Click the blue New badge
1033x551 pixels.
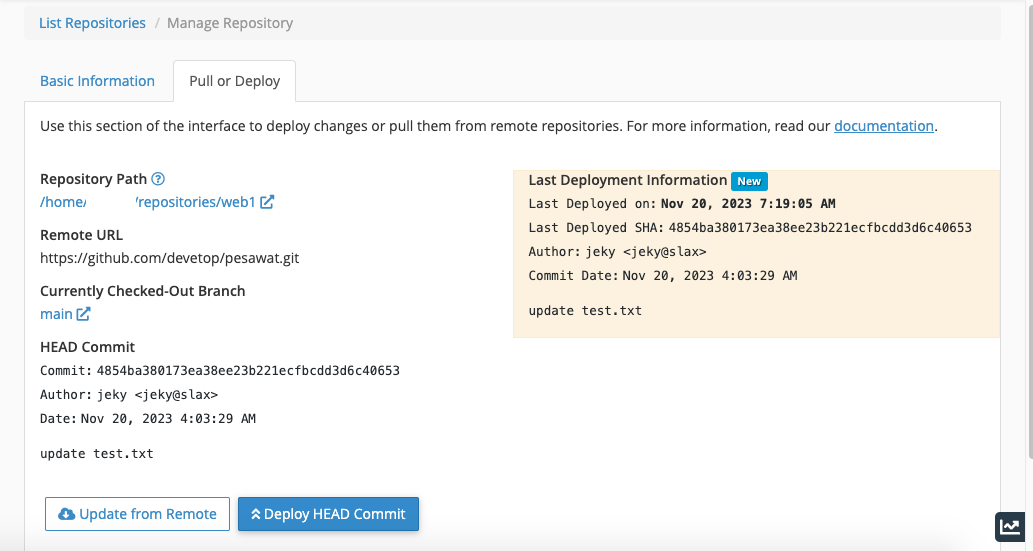tap(749, 181)
